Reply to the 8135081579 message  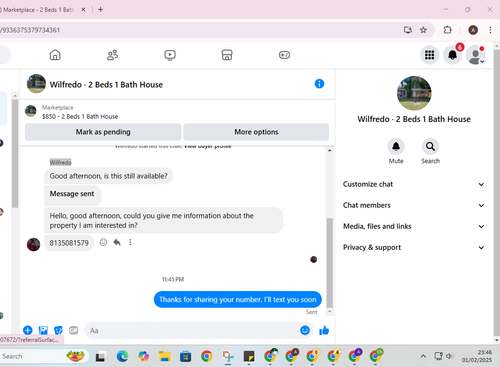pyautogui.click(x=117, y=242)
